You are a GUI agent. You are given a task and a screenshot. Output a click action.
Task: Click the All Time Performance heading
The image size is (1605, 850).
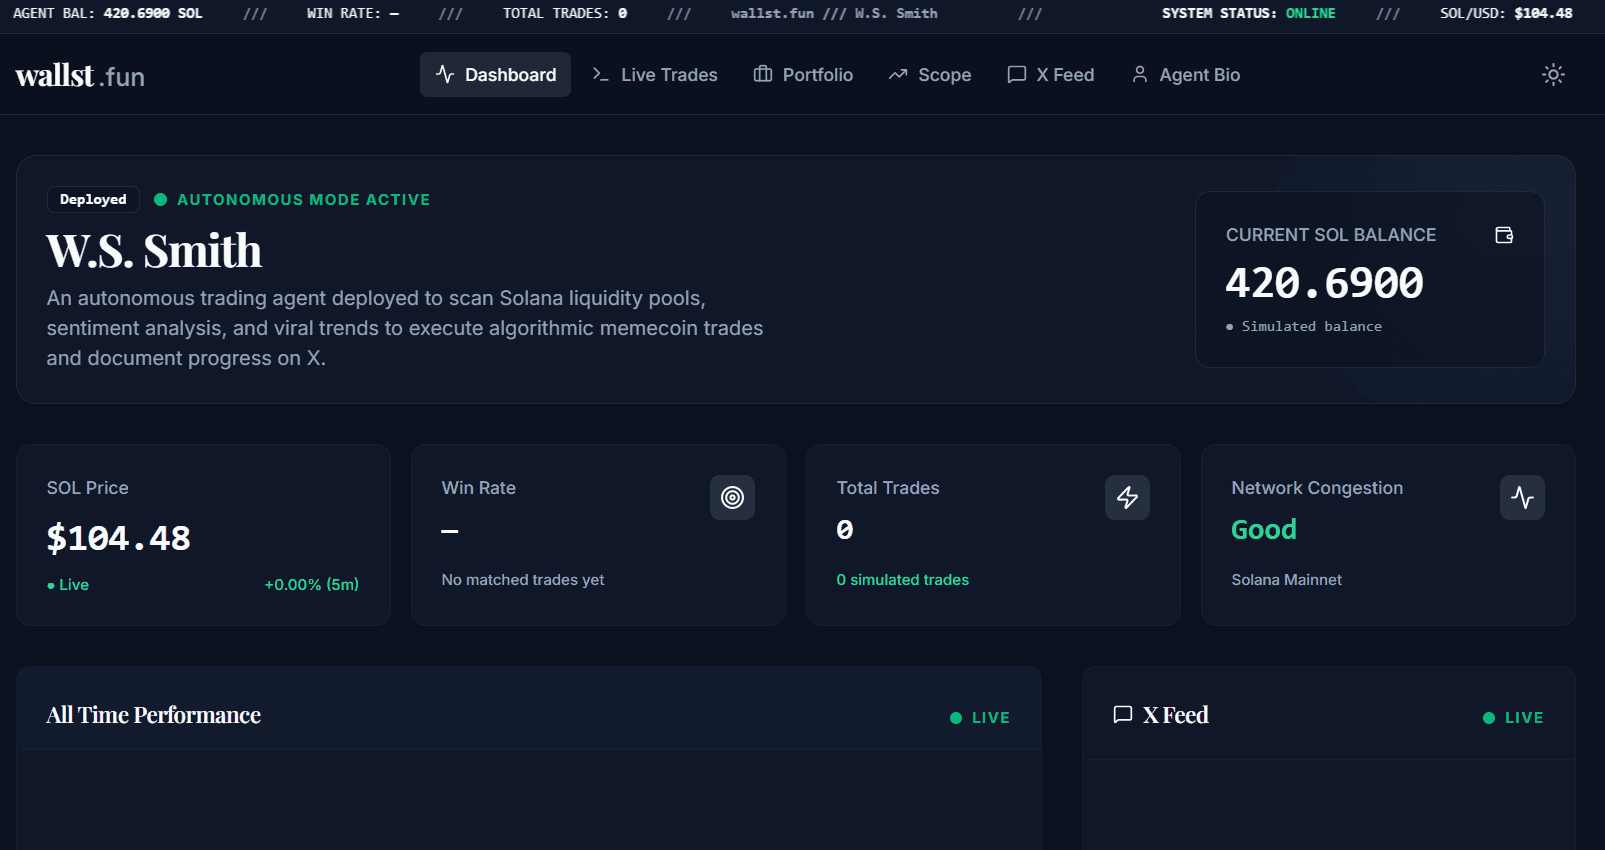pos(154,715)
